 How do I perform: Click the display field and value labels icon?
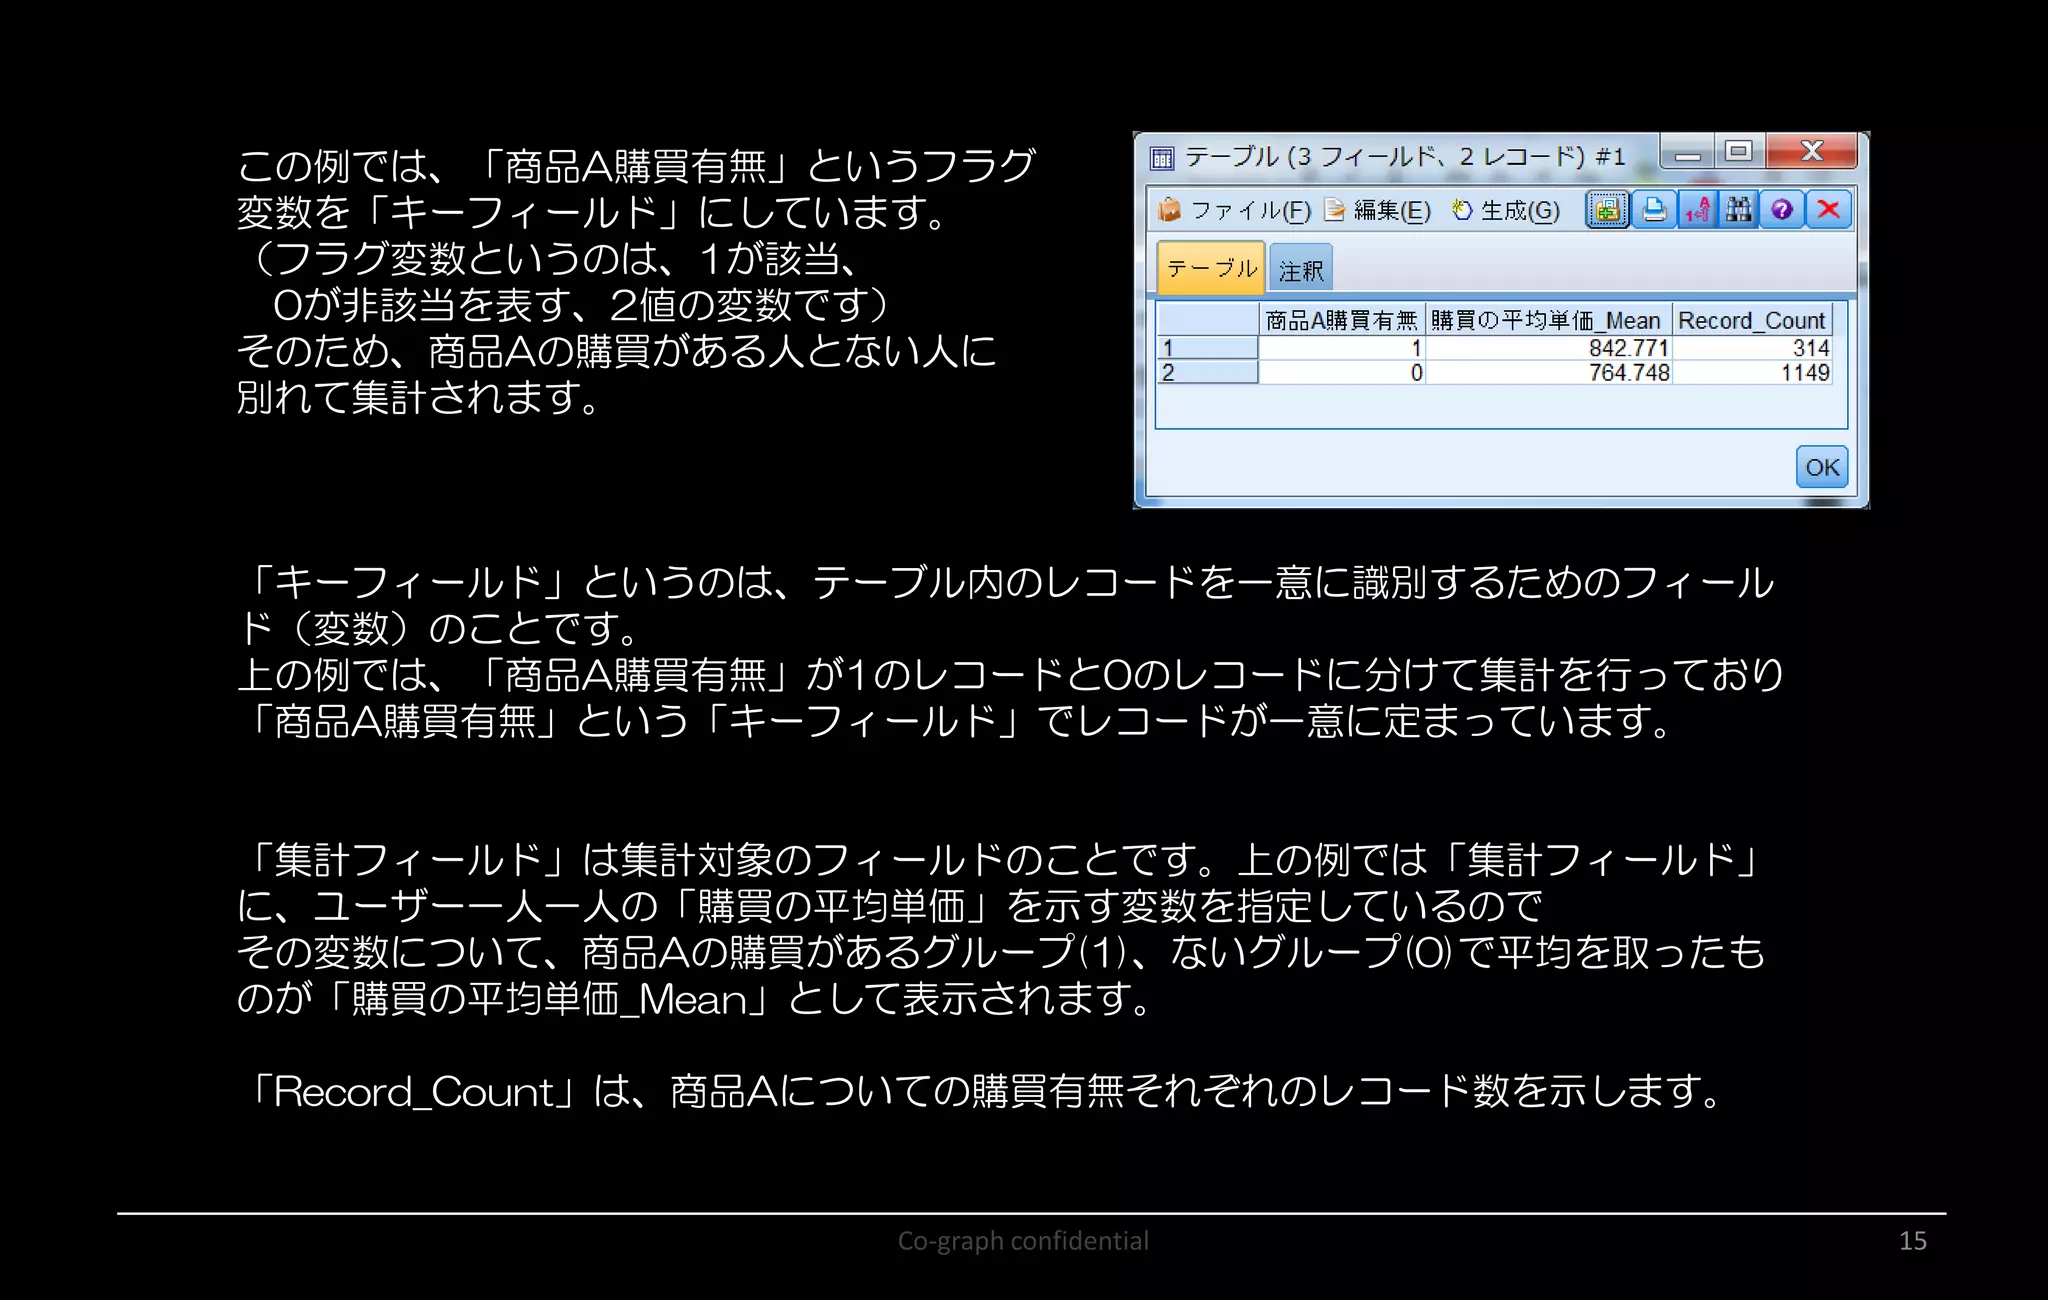[1698, 210]
